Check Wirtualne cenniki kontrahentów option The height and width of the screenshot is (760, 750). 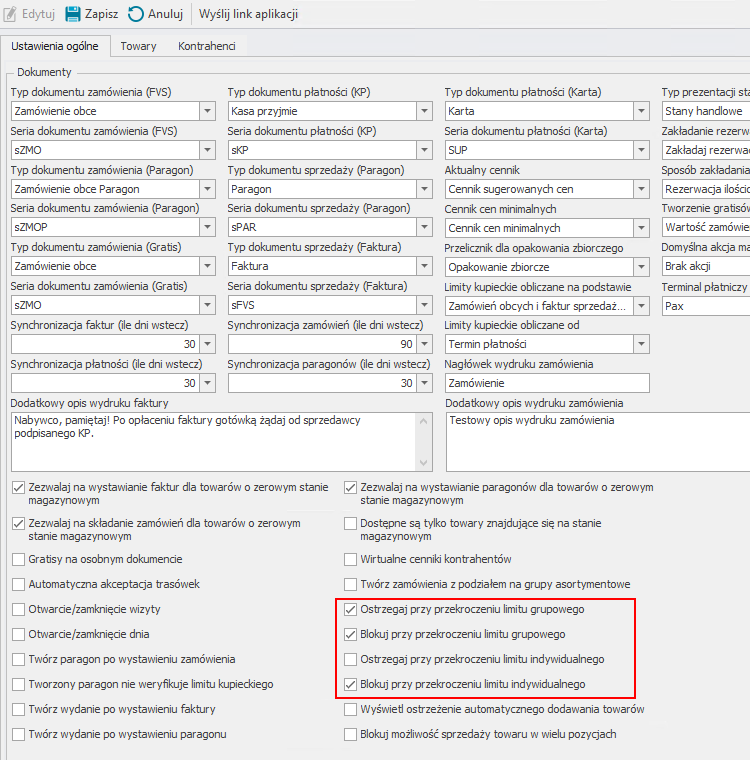point(350,559)
